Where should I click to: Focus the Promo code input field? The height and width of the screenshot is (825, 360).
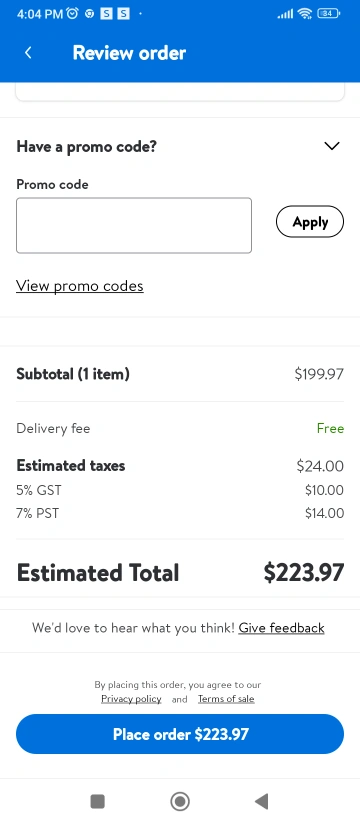click(134, 225)
